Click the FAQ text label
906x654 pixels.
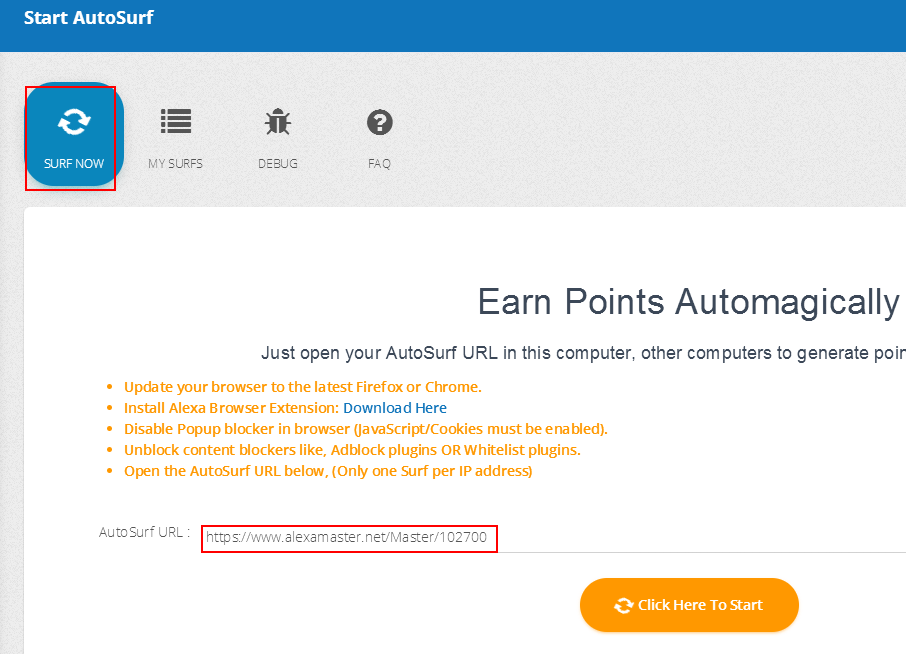pyautogui.click(x=380, y=164)
